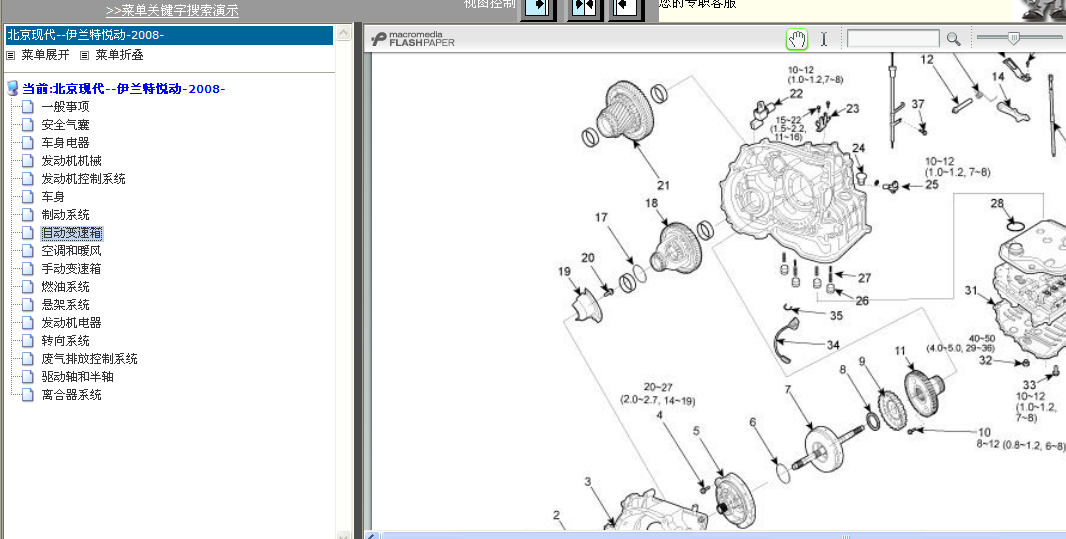Click the FlashPaper zoom slider handle
Image resolution: width=1066 pixels, height=539 pixels.
tap(1014, 39)
